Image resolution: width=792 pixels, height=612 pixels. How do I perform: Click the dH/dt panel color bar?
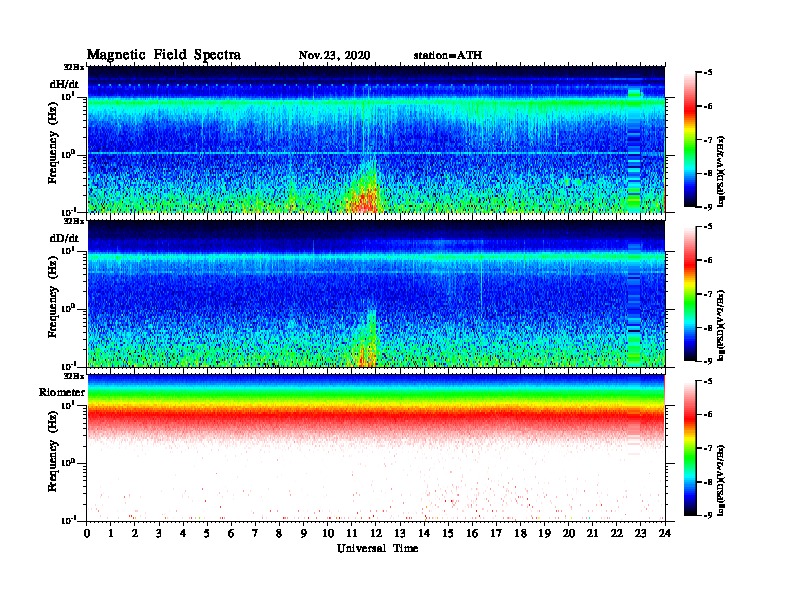(x=690, y=140)
